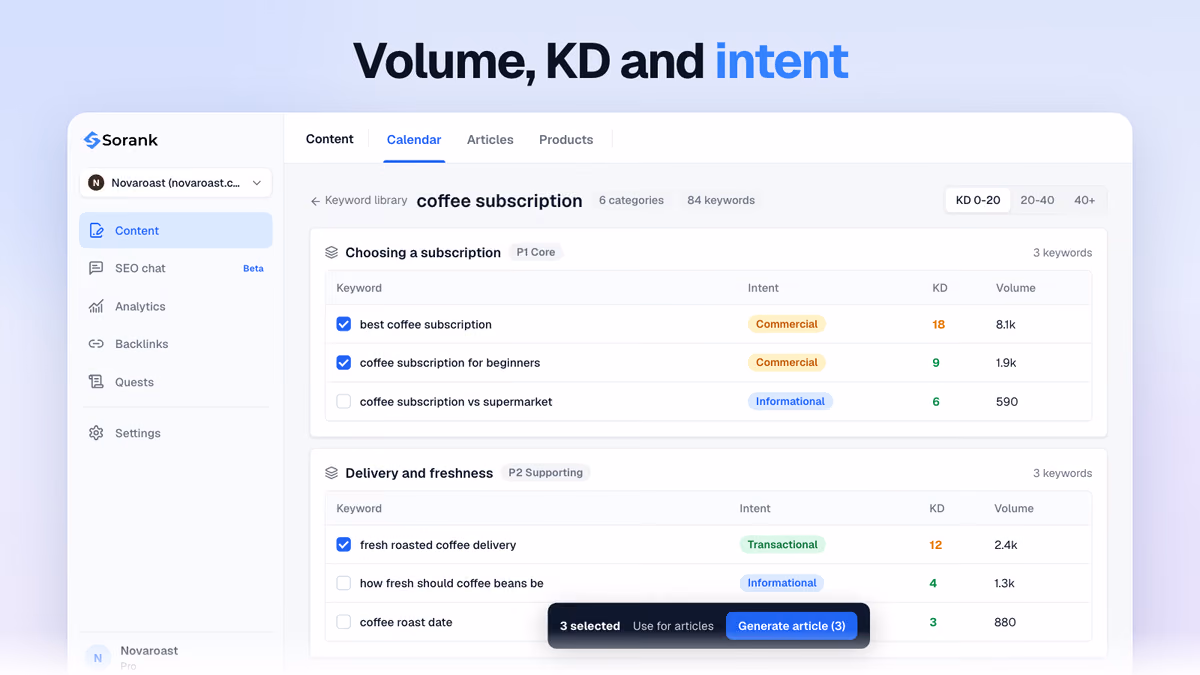This screenshot has height=675, width=1200.
Task: Click the stack icon beside Delivery and freshness
Action: pyautogui.click(x=332, y=473)
